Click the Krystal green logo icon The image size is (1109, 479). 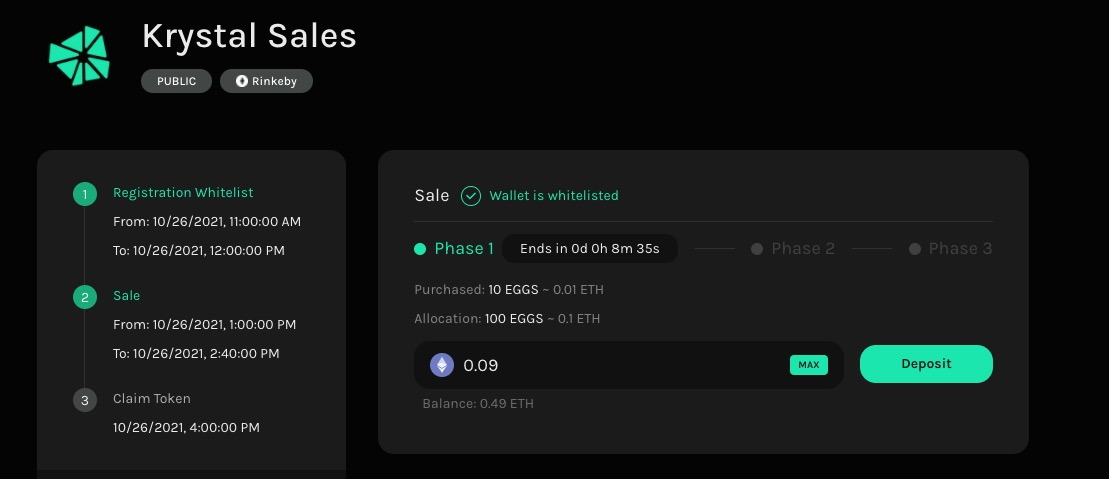pos(79,55)
